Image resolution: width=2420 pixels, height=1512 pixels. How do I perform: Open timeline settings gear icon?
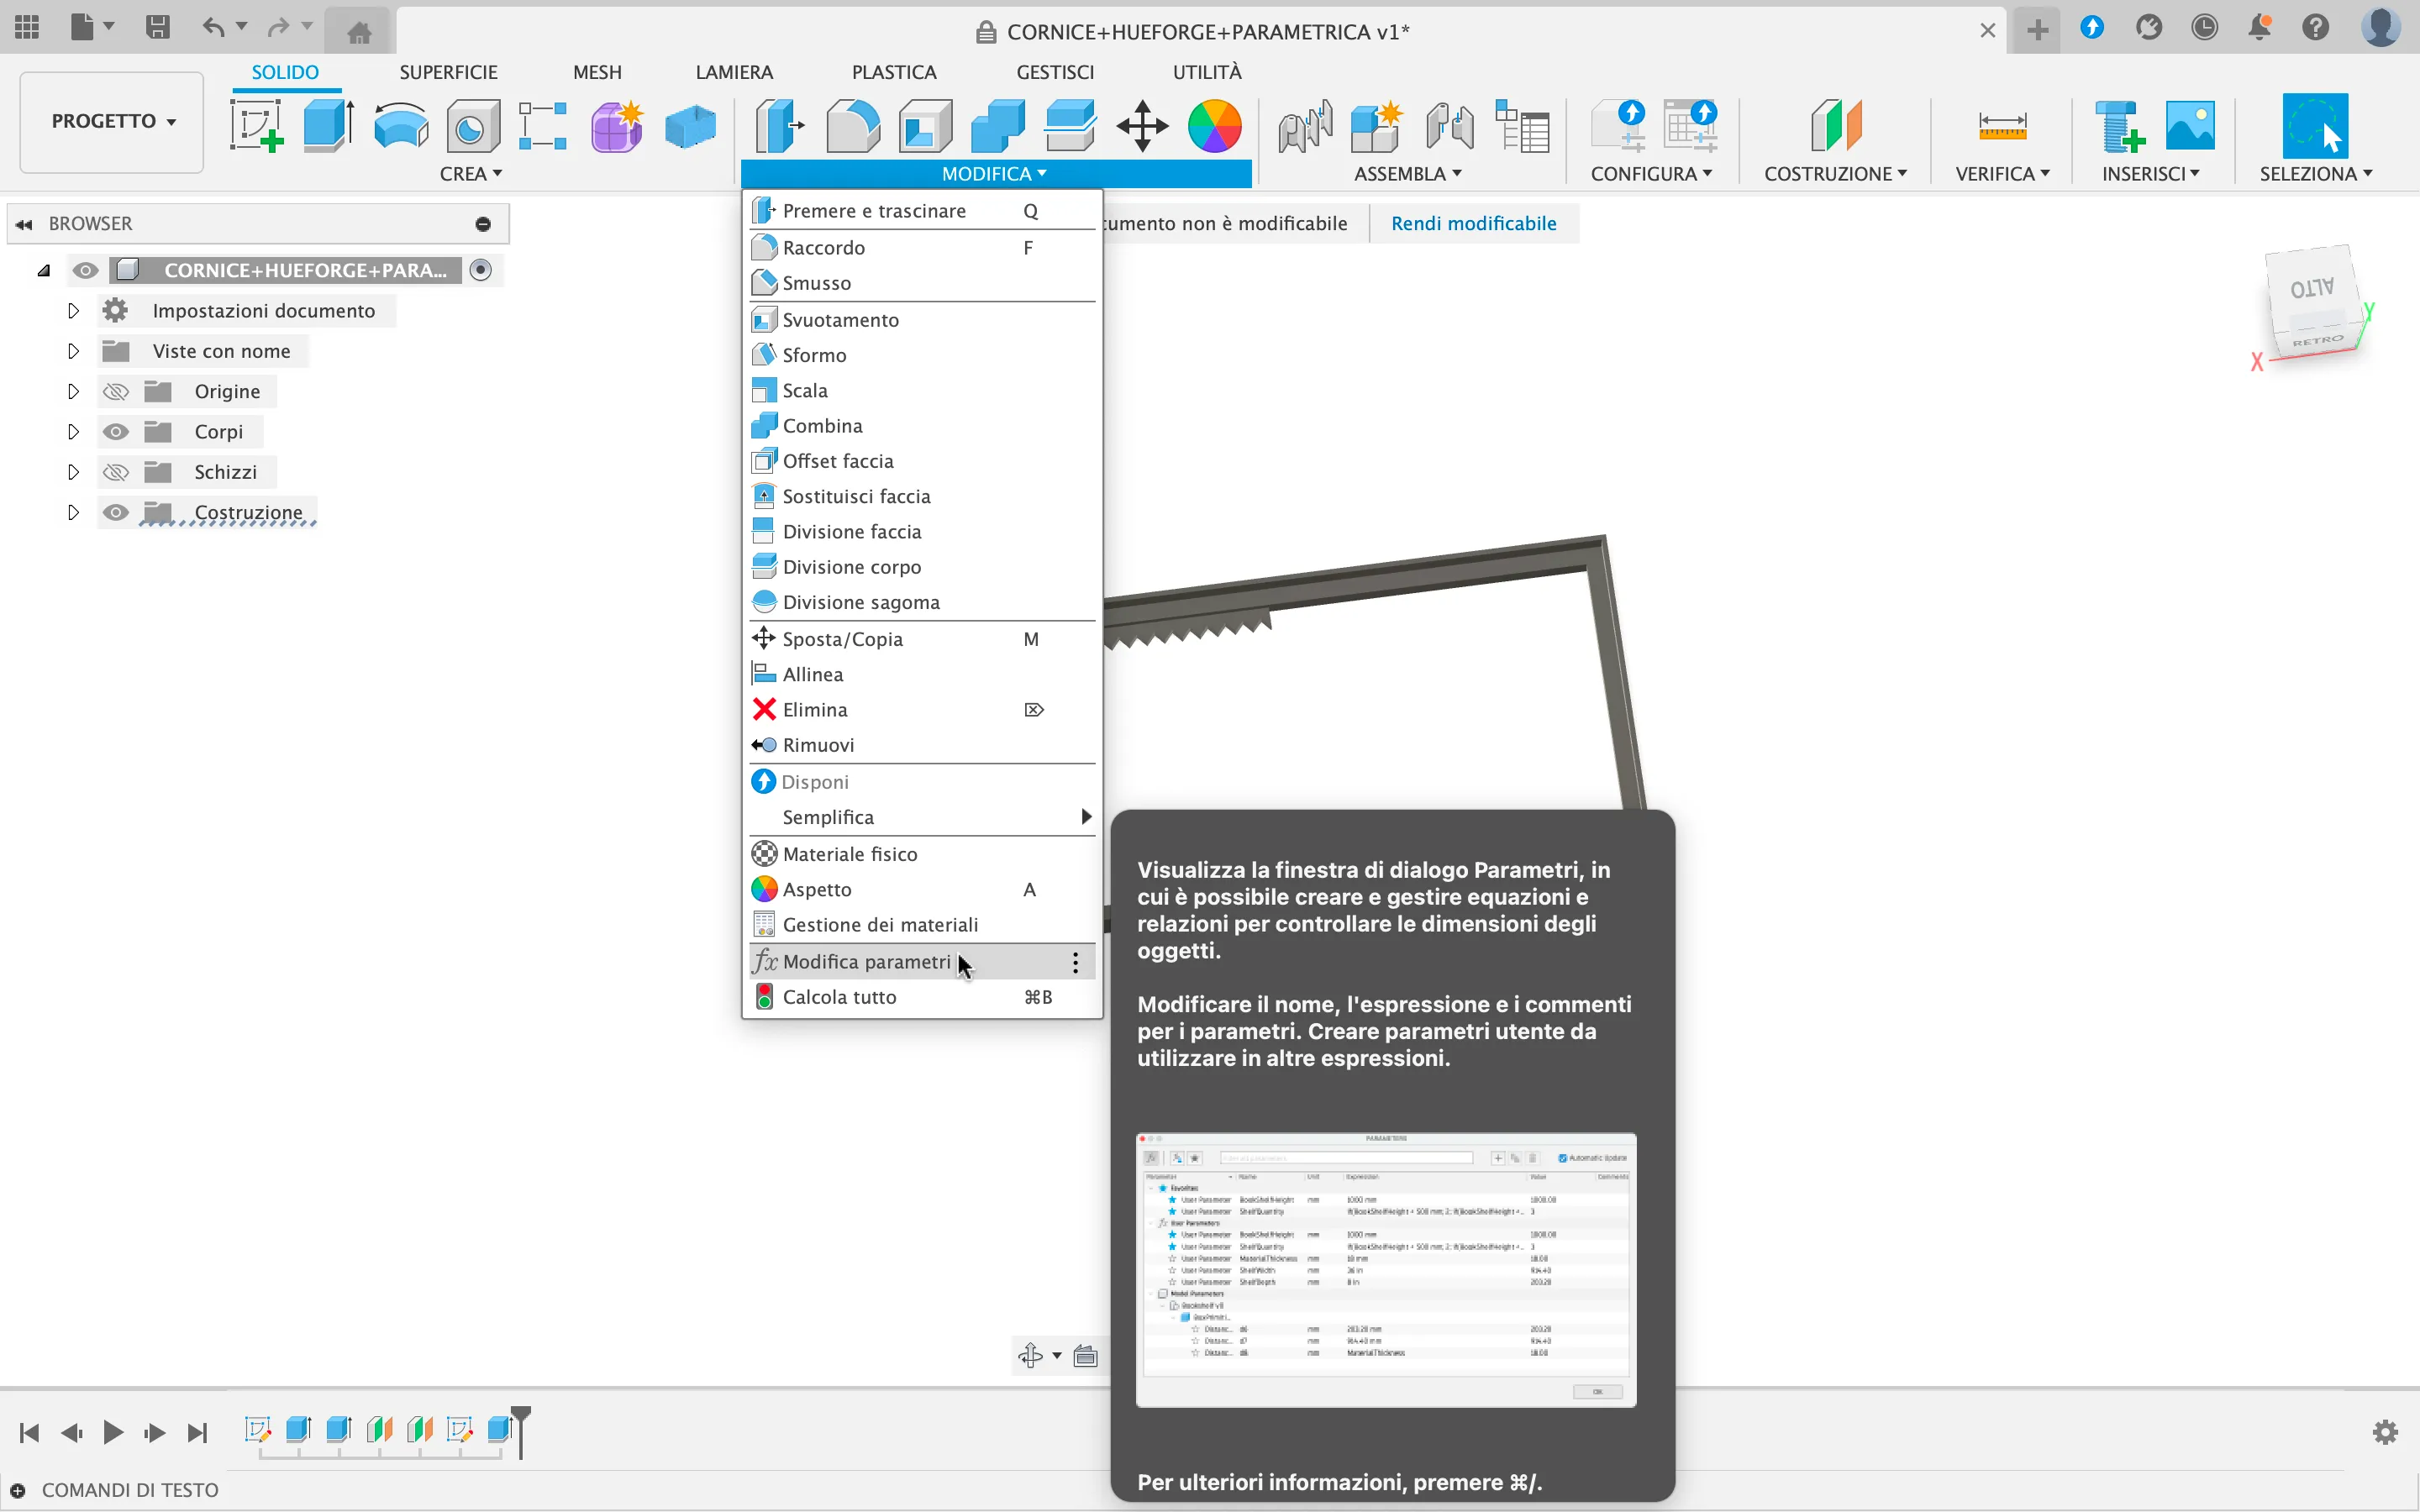pyautogui.click(x=2386, y=1433)
